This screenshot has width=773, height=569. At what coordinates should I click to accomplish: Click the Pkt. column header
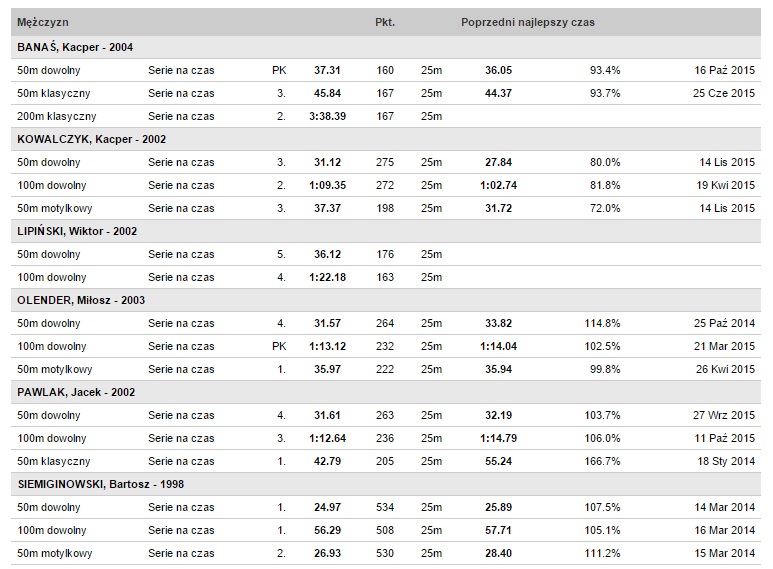point(385,22)
